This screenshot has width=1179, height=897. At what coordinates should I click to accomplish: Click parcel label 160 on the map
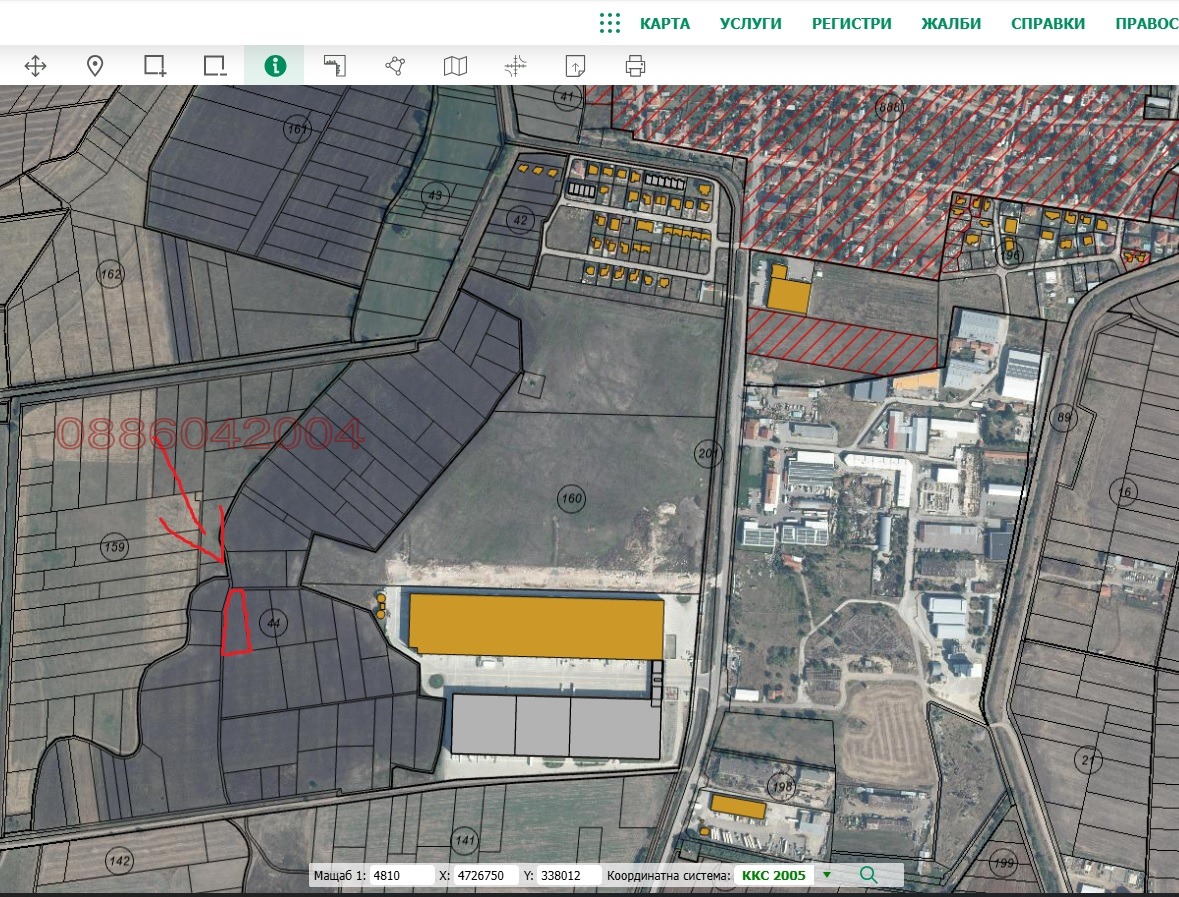(571, 499)
